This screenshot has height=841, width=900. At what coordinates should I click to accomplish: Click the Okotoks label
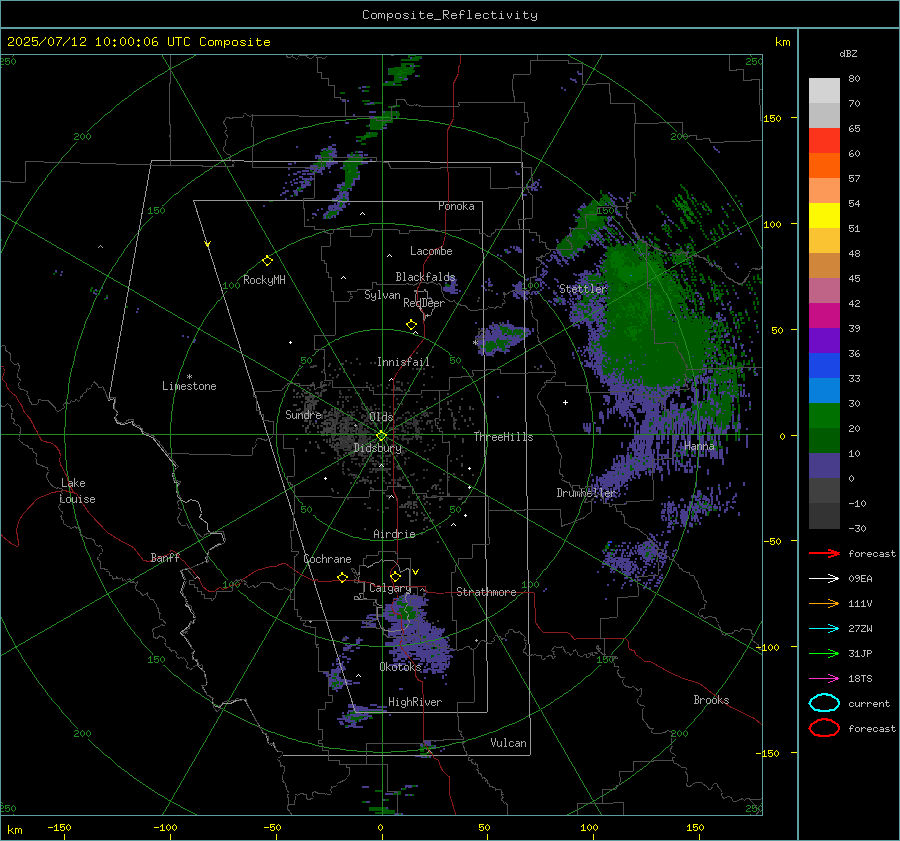pos(400,666)
